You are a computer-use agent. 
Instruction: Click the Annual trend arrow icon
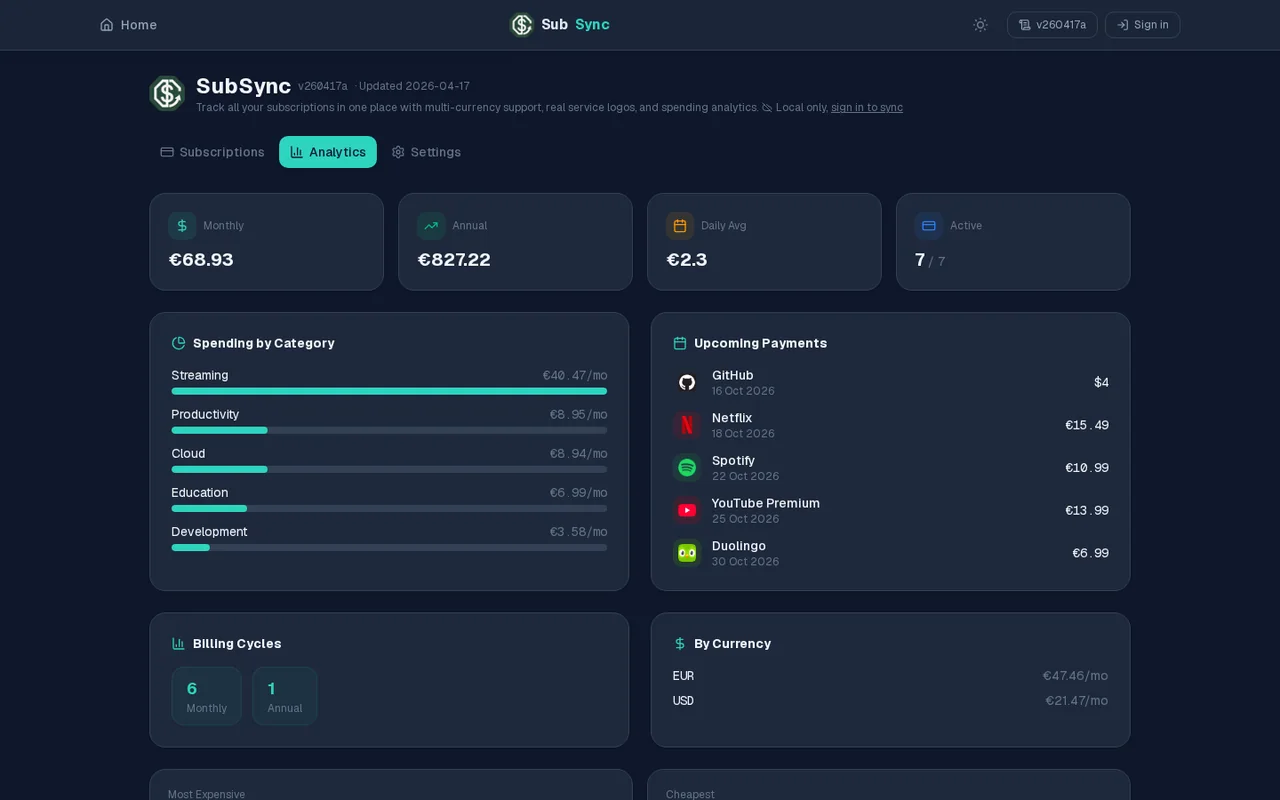[x=431, y=226]
